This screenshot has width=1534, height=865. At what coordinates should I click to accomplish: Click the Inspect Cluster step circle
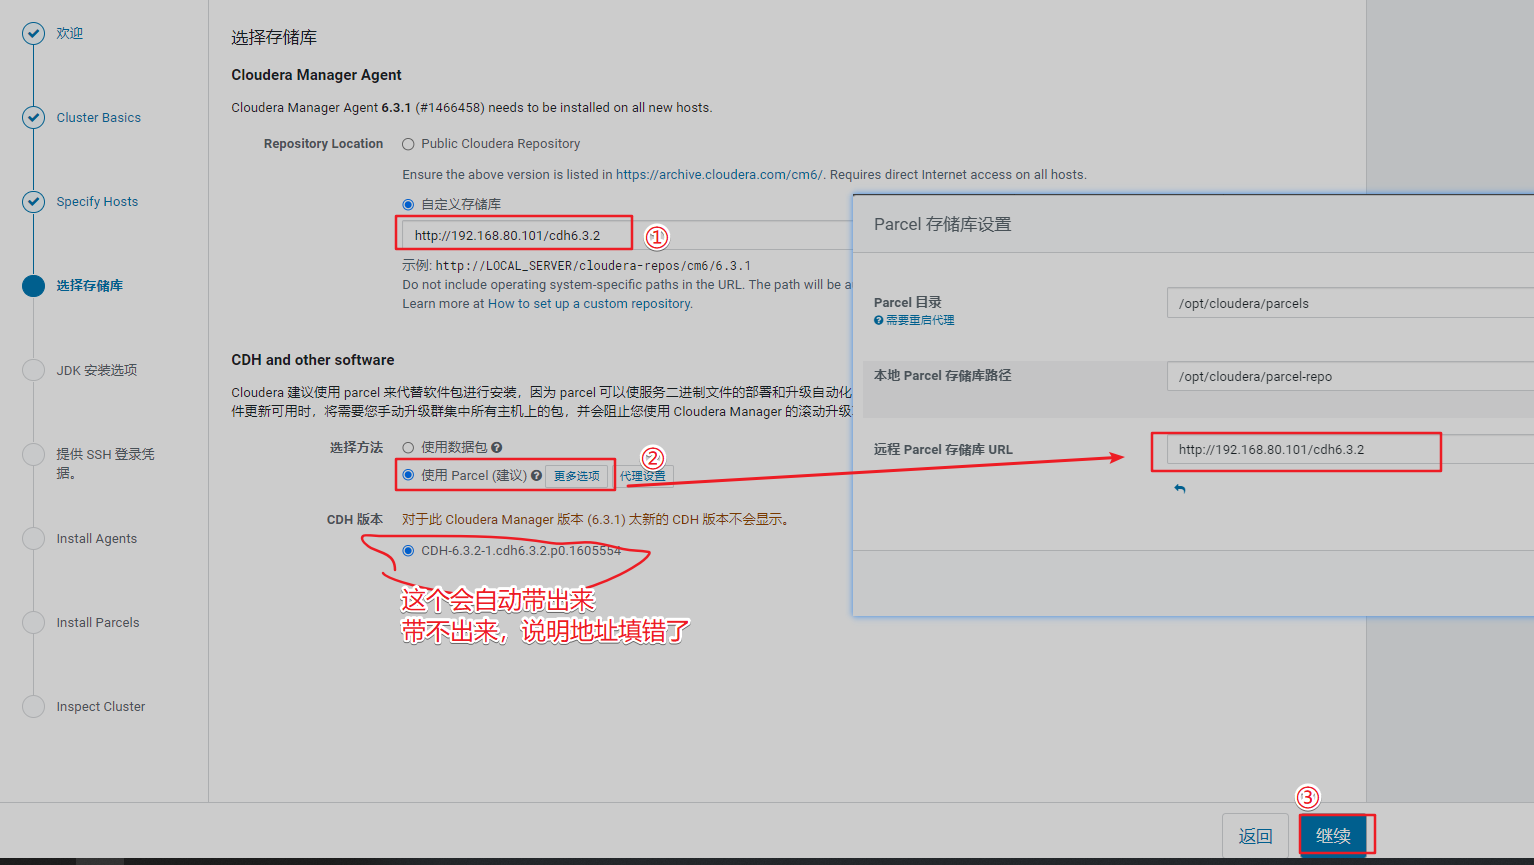click(x=34, y=706)
